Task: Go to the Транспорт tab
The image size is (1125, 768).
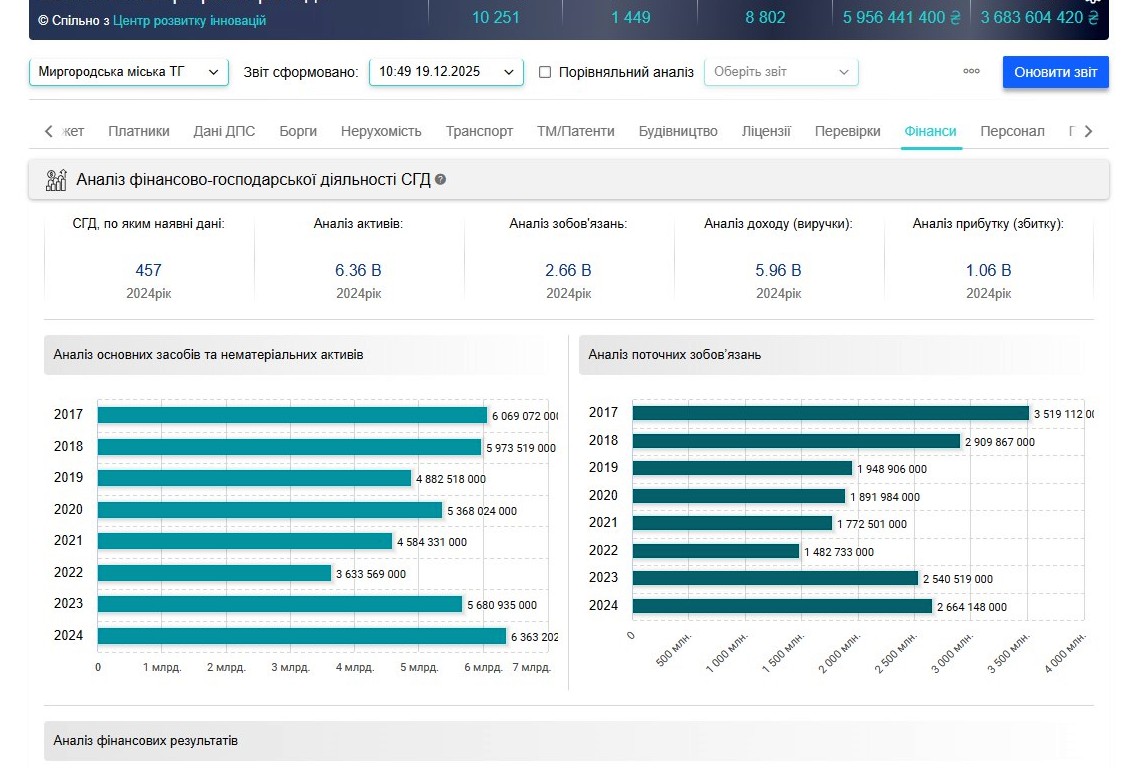Action: click(479, 131)
